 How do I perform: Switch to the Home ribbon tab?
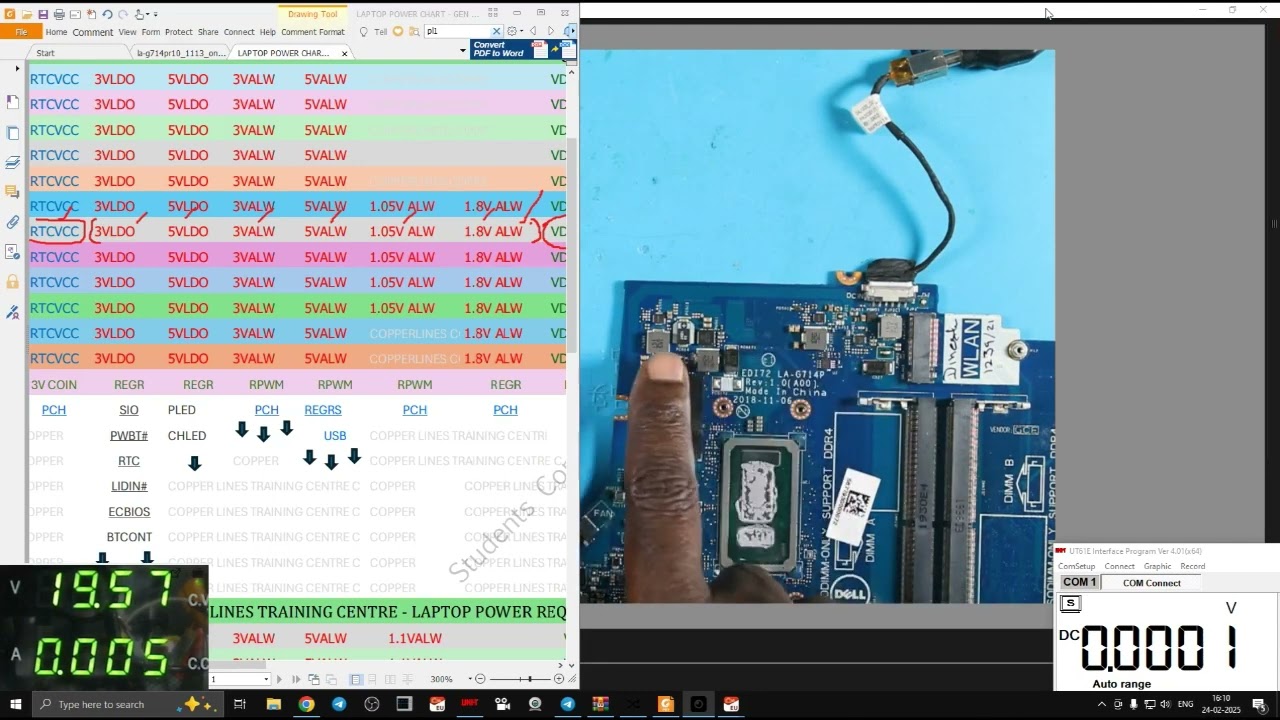(56, 32)
